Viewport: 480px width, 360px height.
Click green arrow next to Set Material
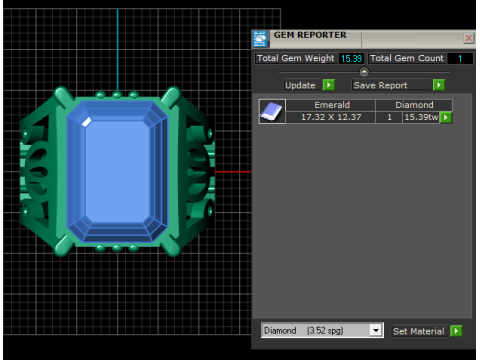click(456, 331)
